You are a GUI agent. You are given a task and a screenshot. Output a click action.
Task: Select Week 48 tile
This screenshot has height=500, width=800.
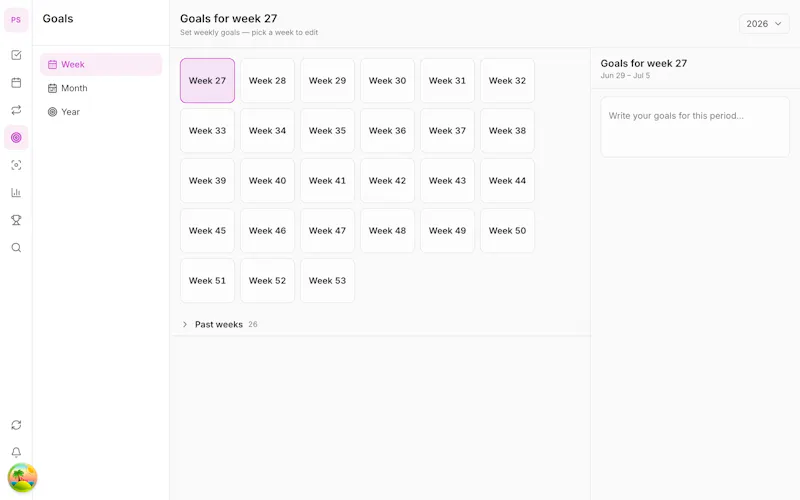point(387,231)
